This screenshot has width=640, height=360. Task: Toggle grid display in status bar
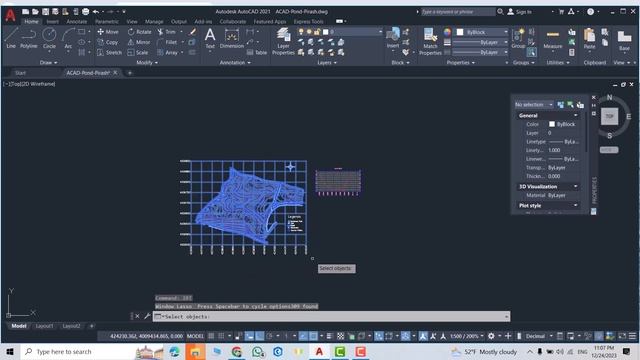211,336
